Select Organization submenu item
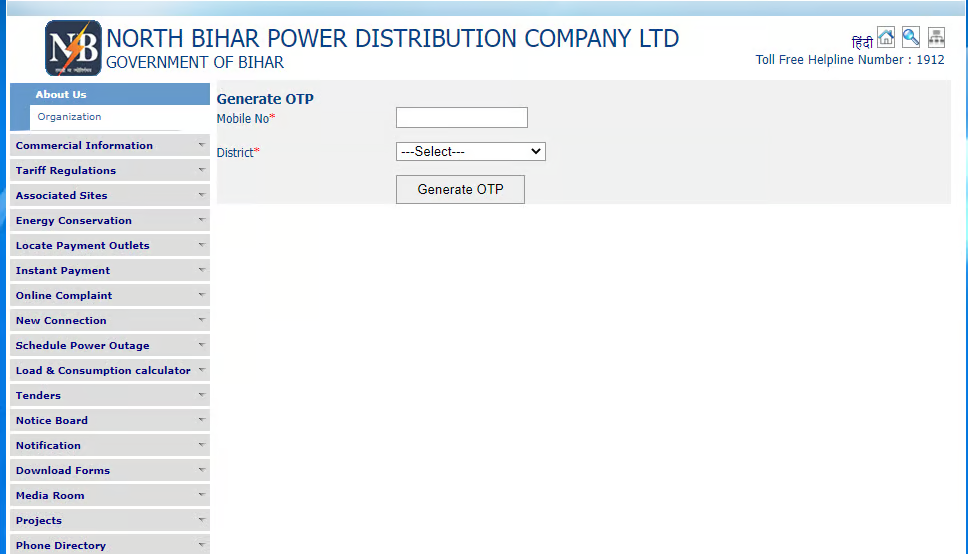This screenshot has height=554, width=968. click(69, 117)
